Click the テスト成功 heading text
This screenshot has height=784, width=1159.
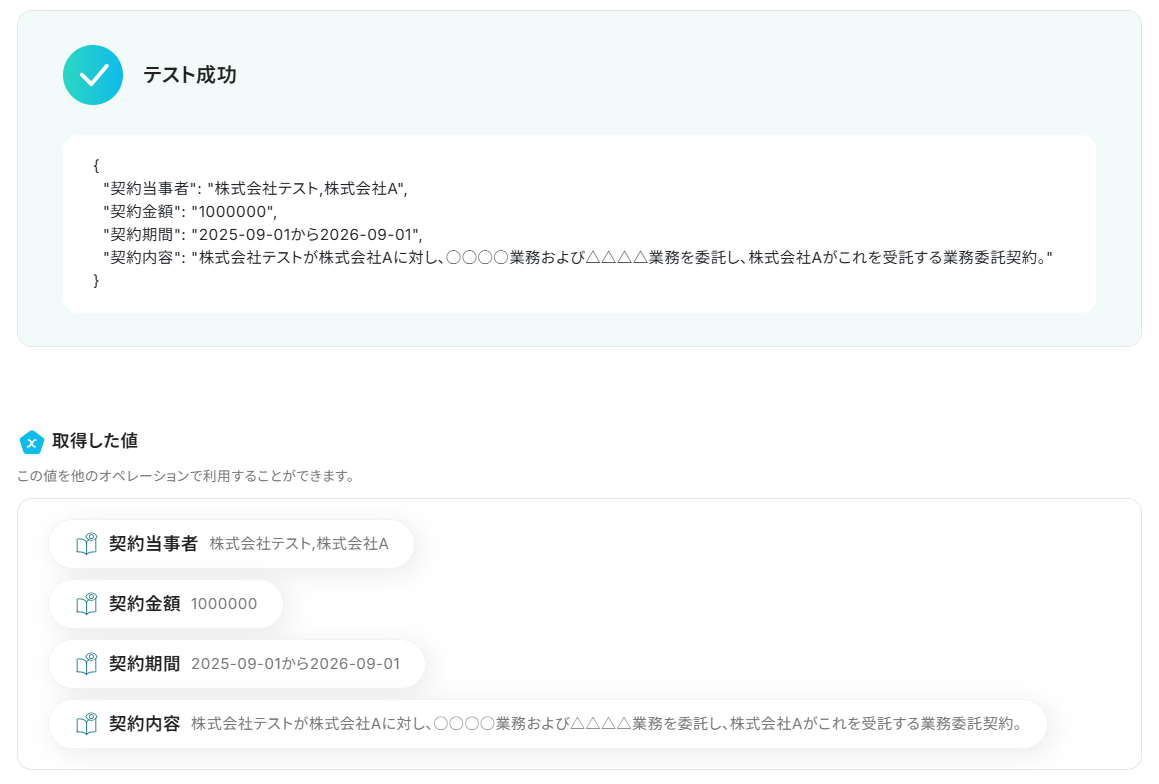190,75
